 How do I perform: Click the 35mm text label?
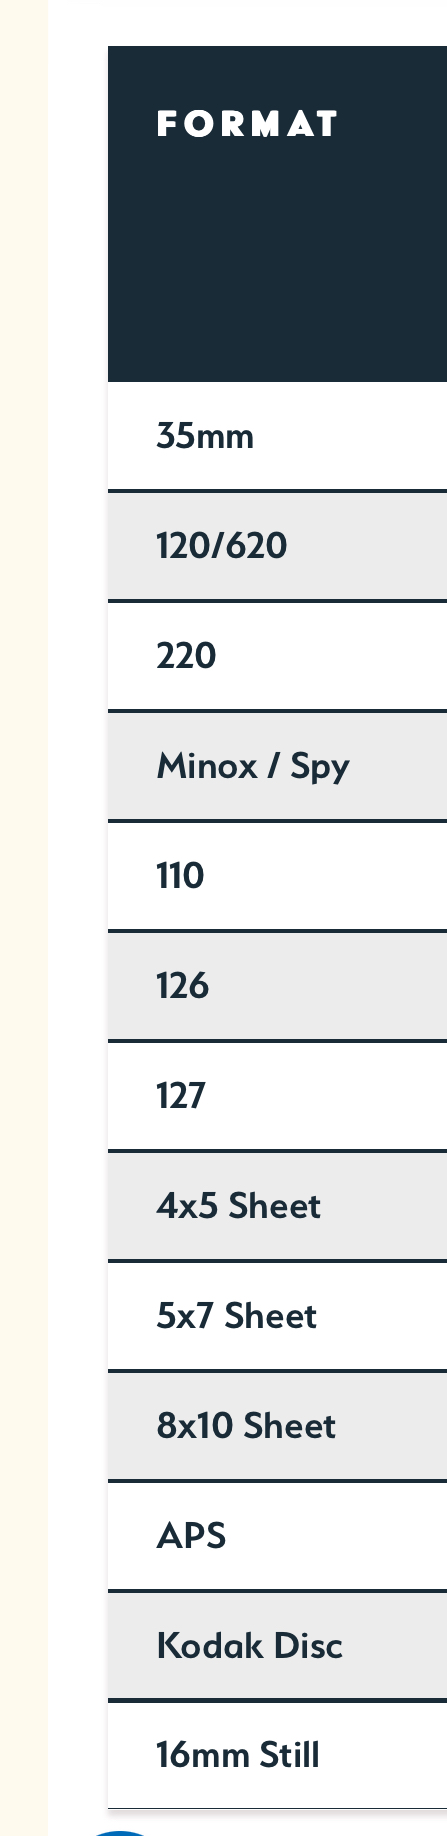205,437
